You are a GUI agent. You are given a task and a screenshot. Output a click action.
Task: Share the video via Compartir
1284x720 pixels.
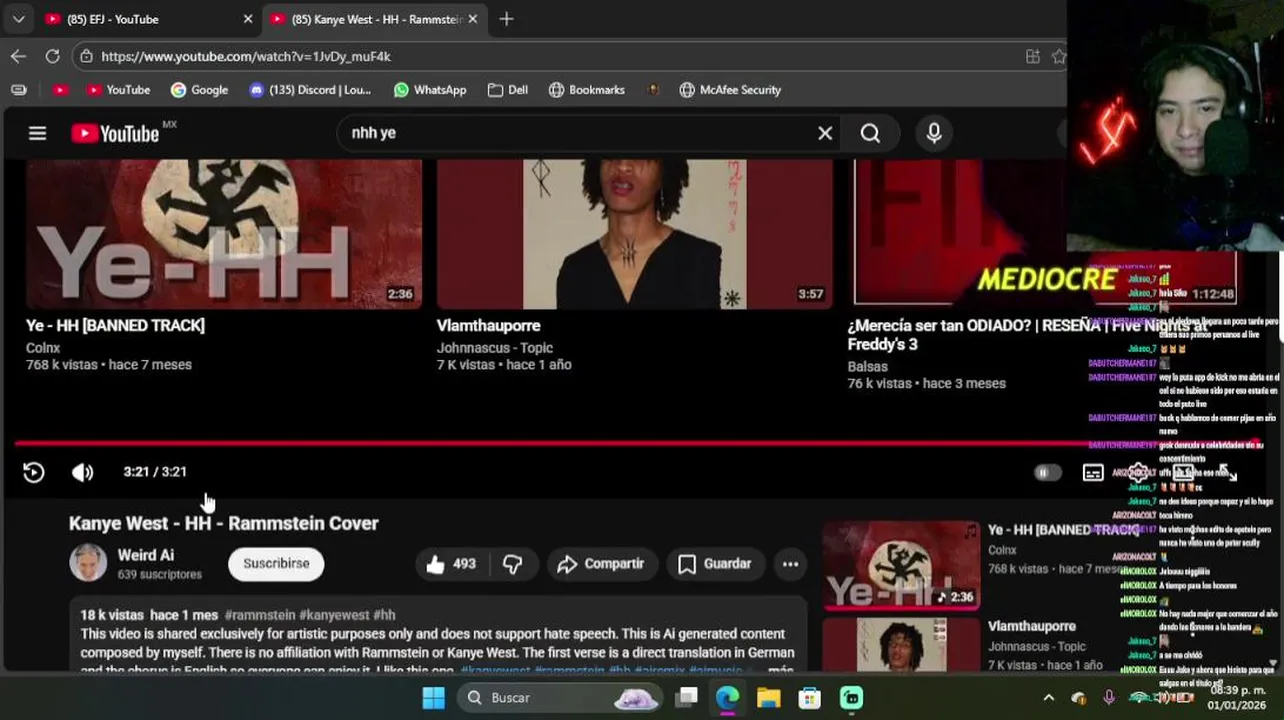click(601, 564)
